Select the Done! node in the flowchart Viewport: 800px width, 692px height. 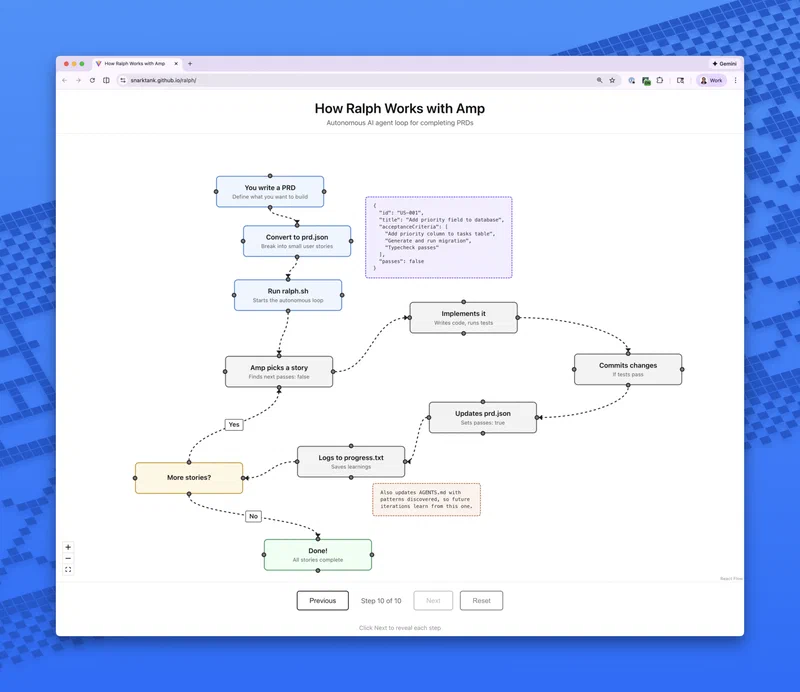318,554
